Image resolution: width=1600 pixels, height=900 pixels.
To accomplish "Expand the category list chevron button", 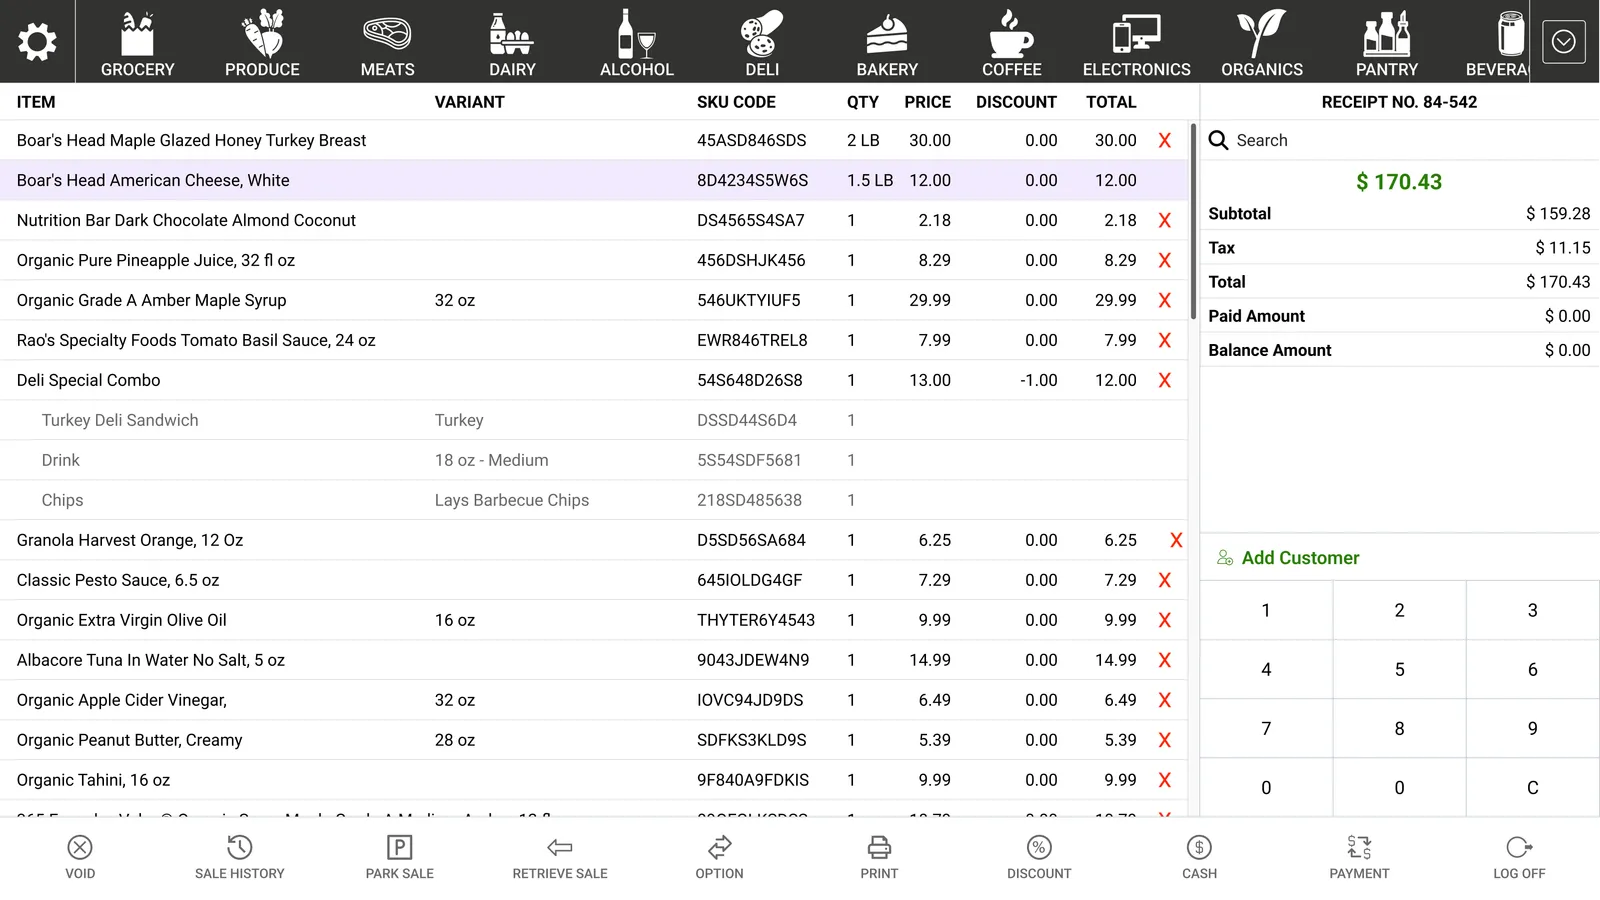I will tap(1564, 42).
